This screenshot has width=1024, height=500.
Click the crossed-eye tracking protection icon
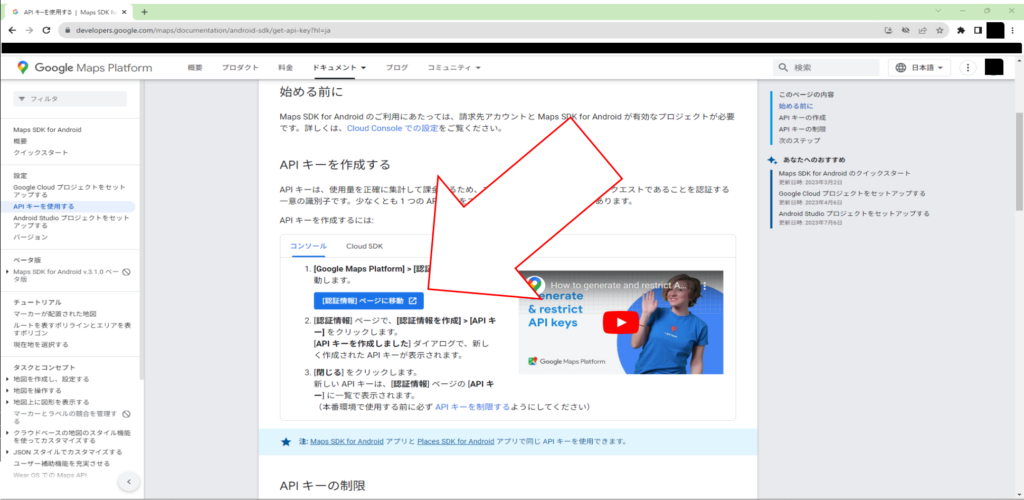tap(905, 30)
